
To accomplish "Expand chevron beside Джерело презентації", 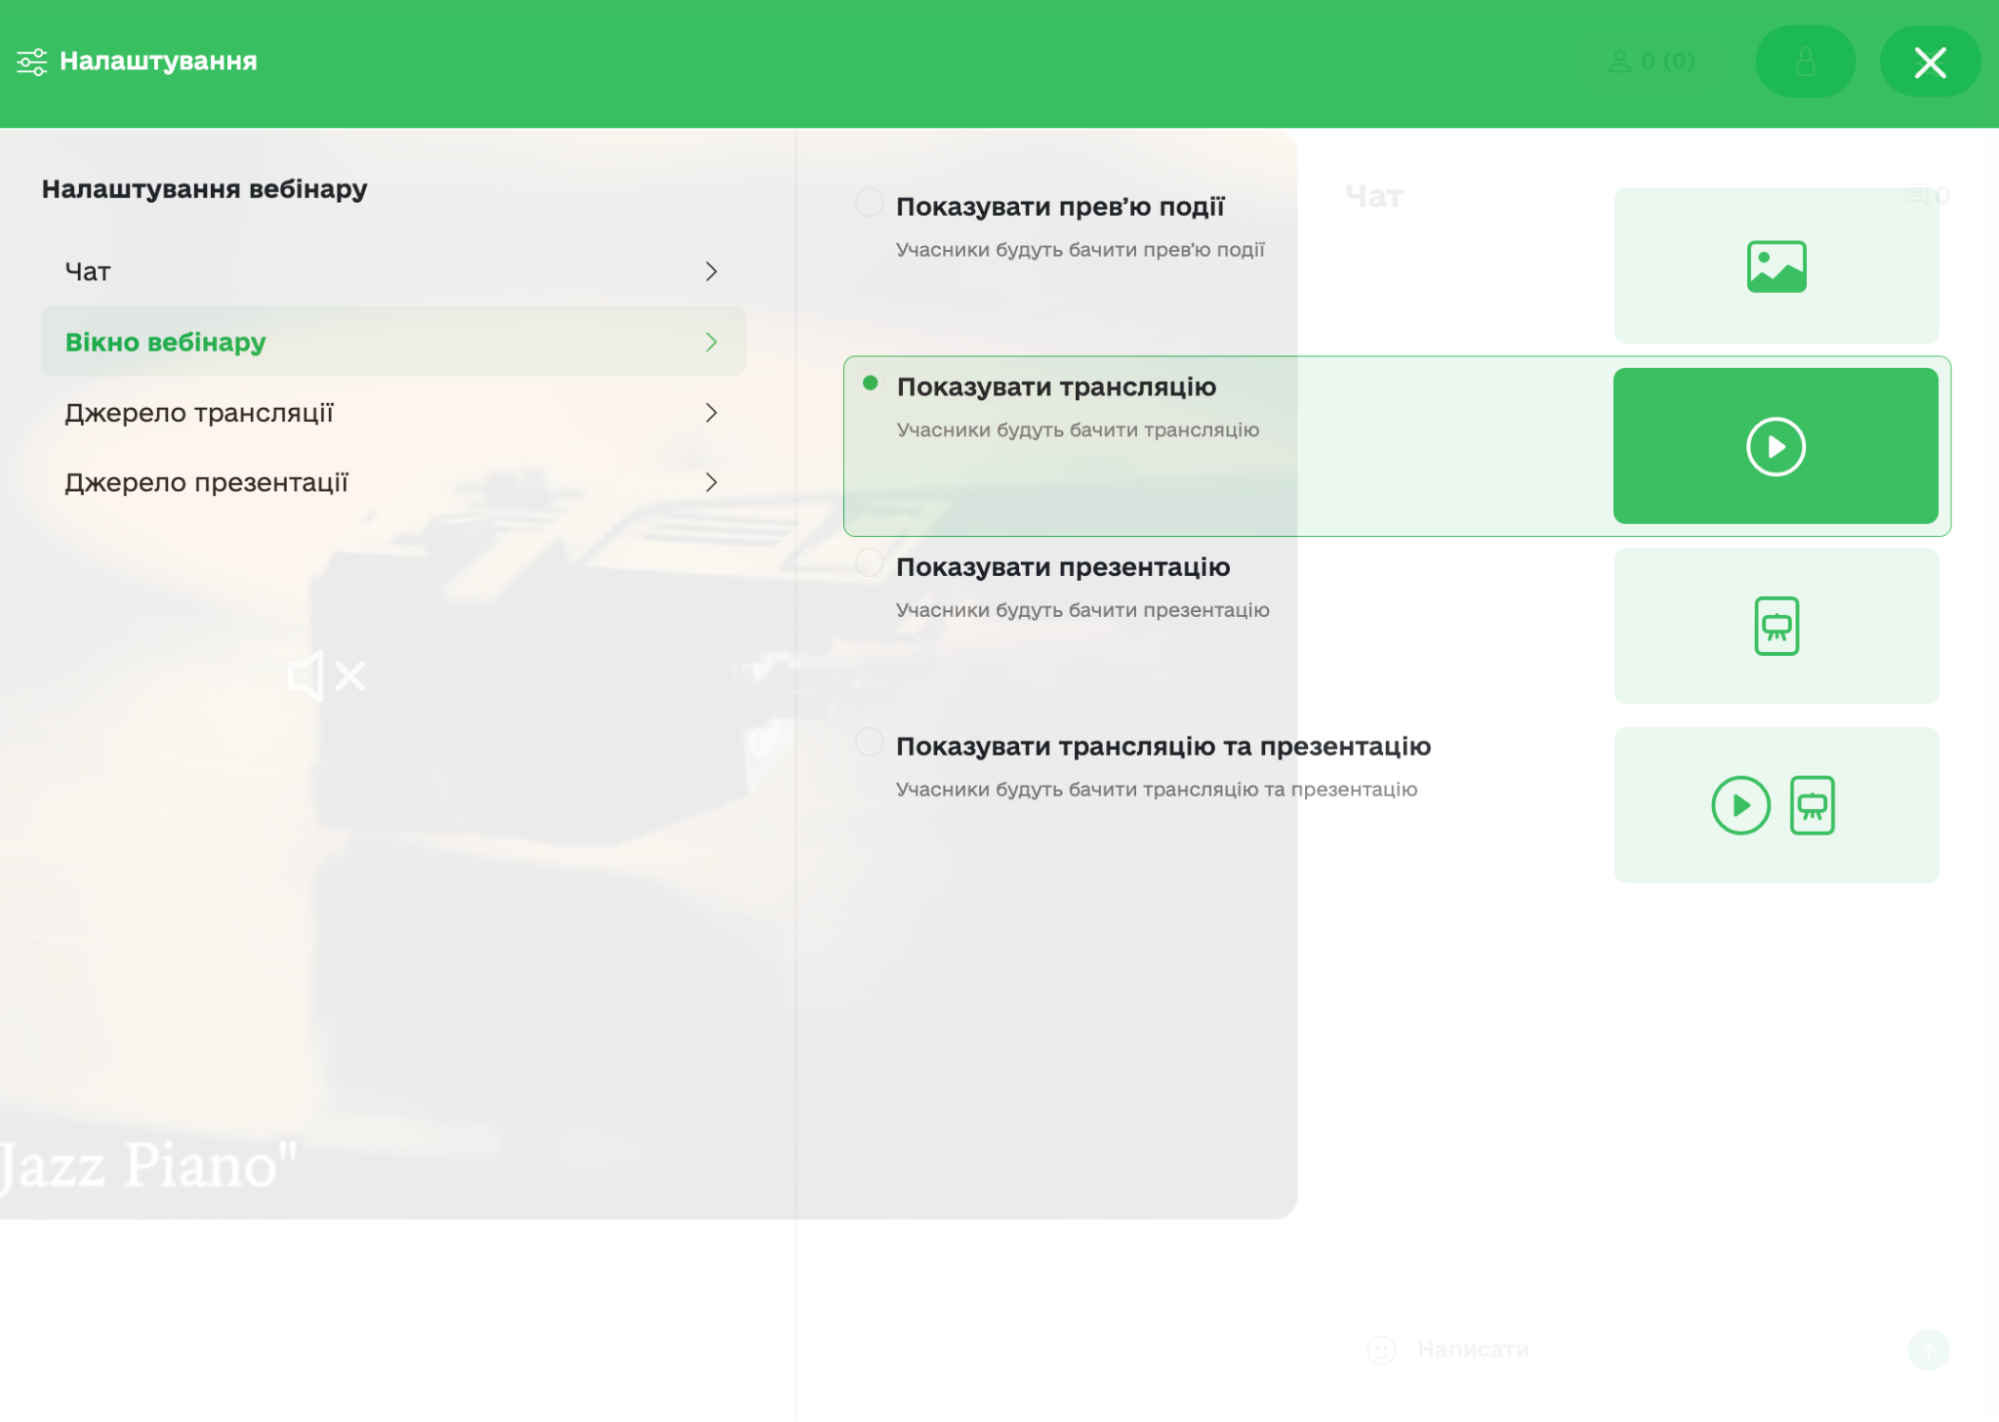I will [711, 483].
